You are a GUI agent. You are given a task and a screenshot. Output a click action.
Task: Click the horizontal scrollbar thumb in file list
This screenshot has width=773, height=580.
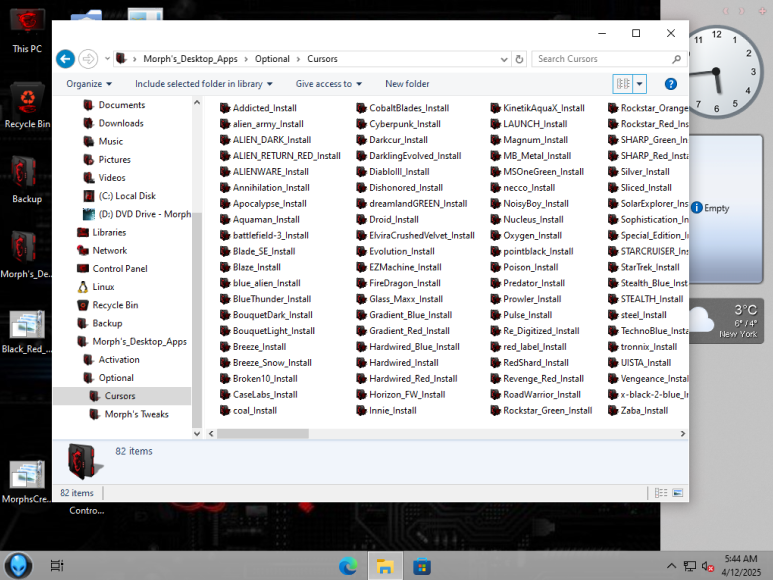[263, 434]
